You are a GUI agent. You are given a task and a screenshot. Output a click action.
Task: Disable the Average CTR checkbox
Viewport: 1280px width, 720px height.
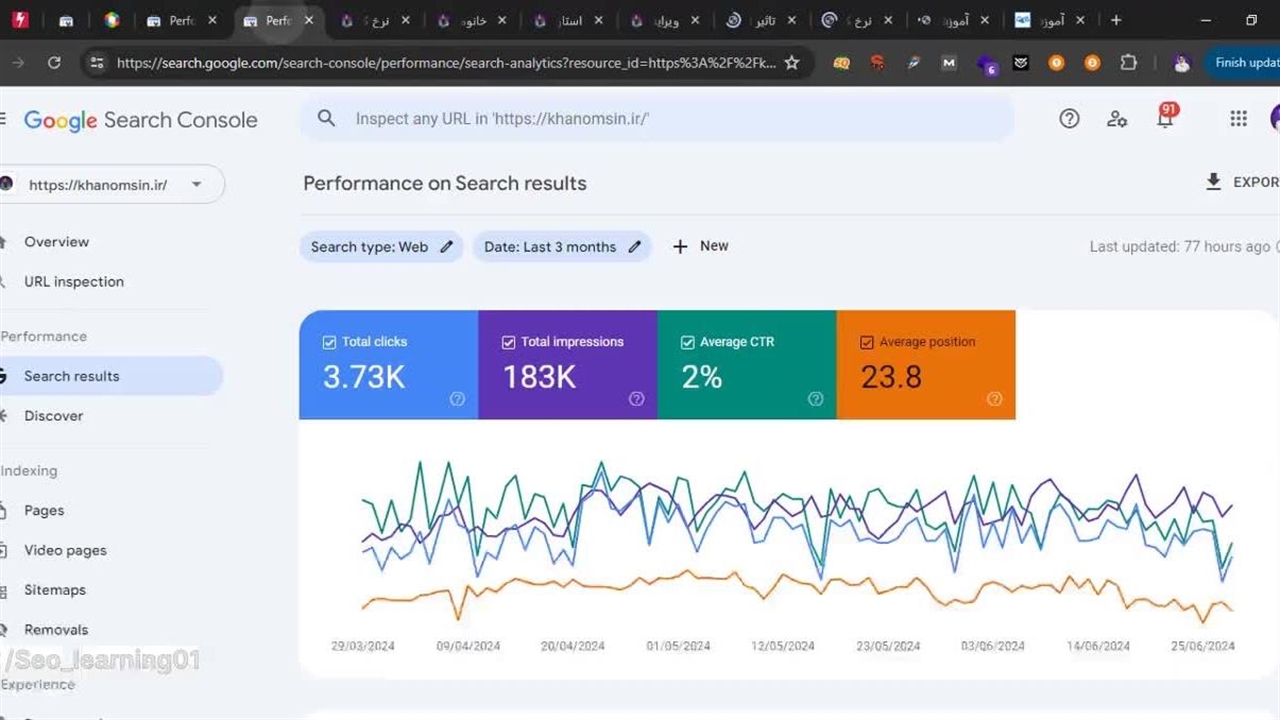tap(687, 342)
